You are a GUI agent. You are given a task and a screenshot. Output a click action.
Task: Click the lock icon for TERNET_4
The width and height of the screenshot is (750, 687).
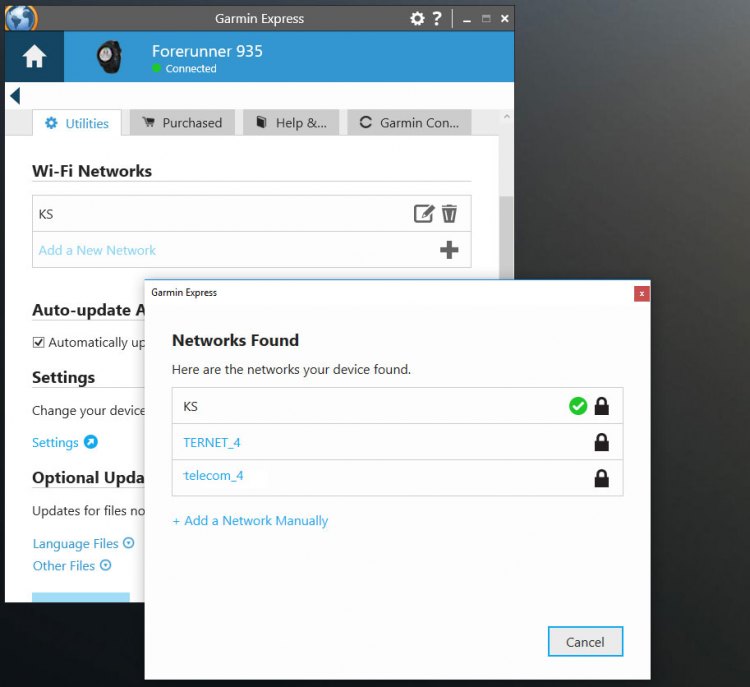coord(601,442)
